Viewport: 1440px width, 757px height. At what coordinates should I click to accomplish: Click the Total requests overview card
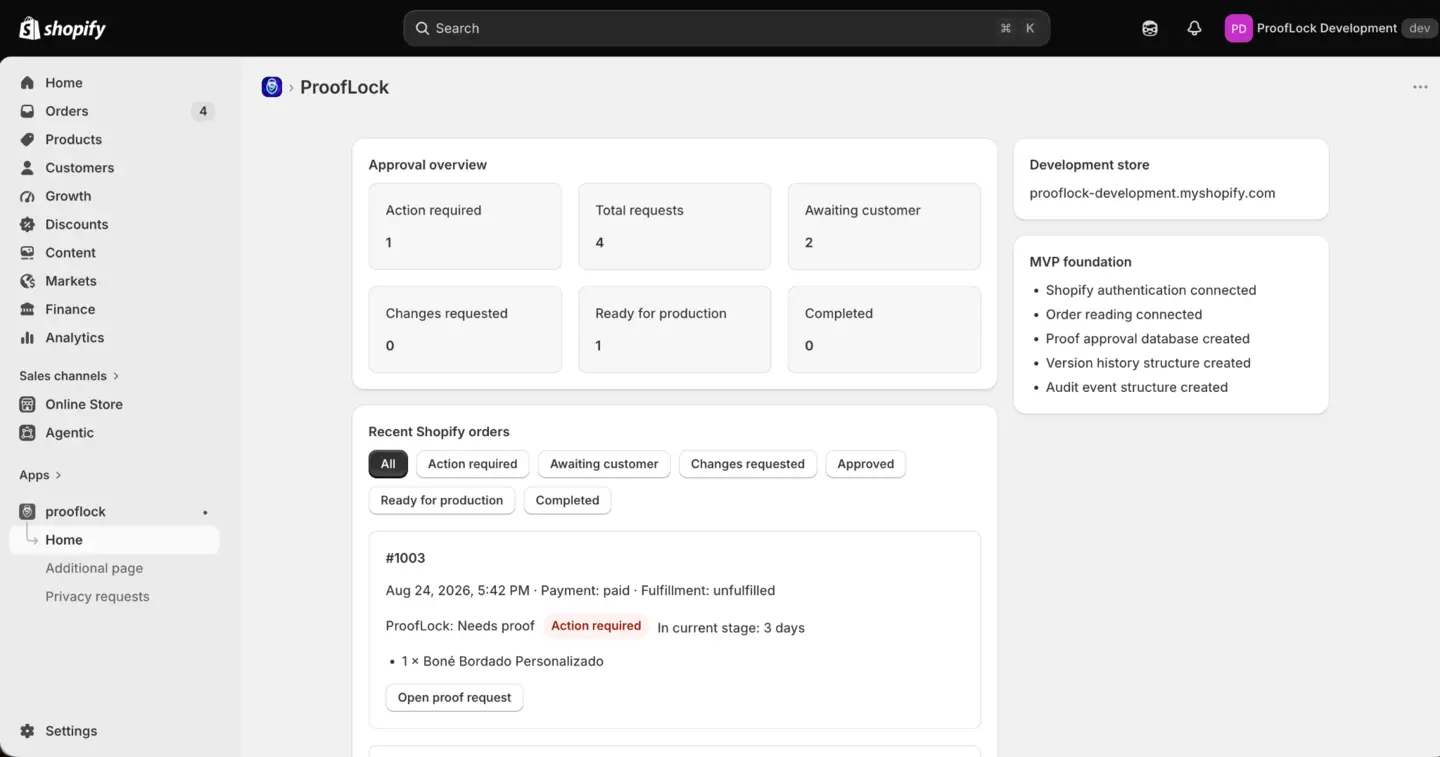[675, 226]
